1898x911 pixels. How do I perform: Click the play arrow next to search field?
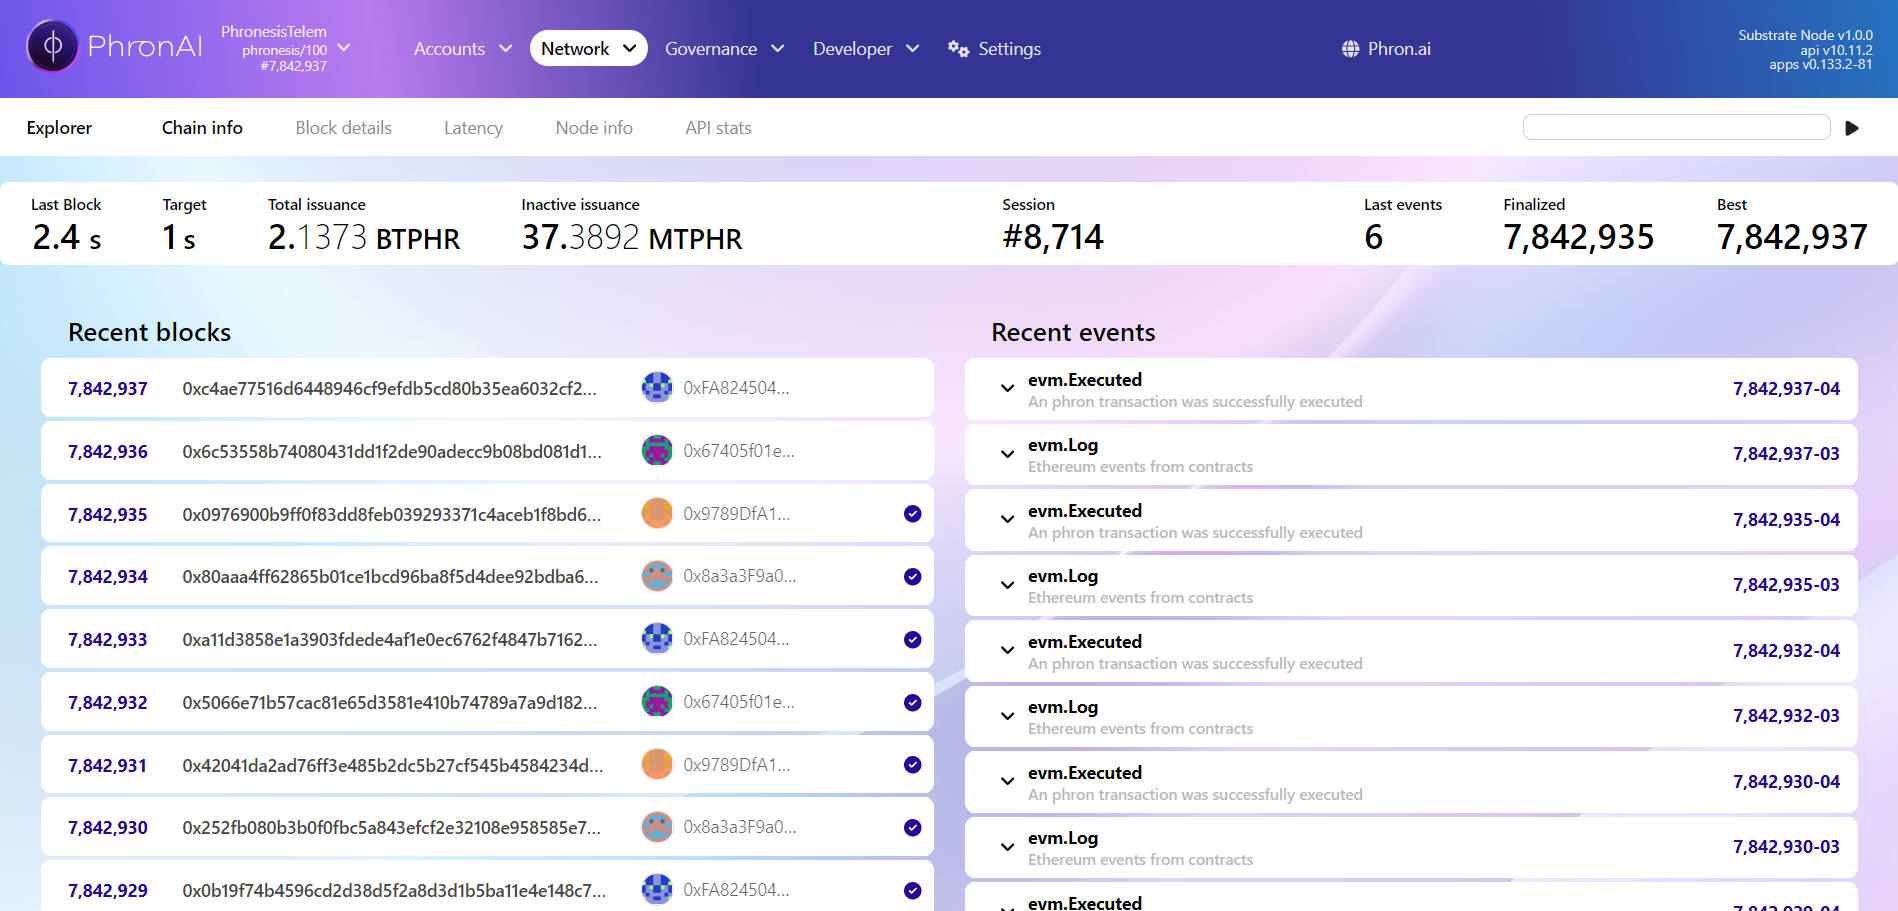point(1851,128)
